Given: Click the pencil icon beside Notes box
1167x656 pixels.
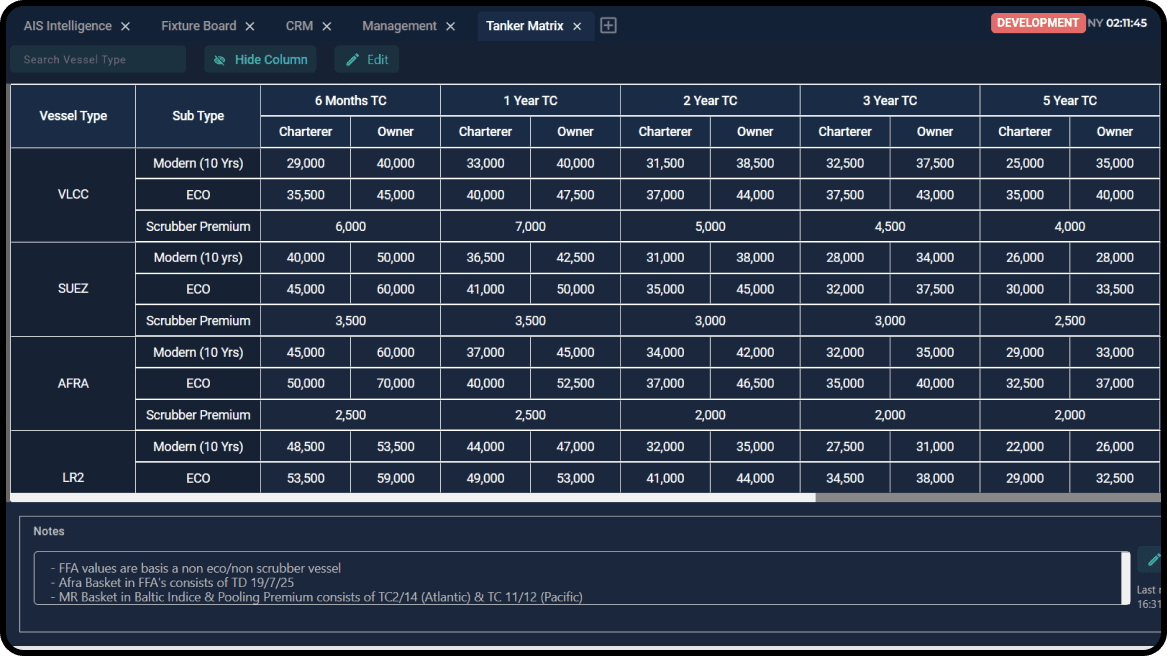Looking at the screenshot, I should pos(1153,560).
